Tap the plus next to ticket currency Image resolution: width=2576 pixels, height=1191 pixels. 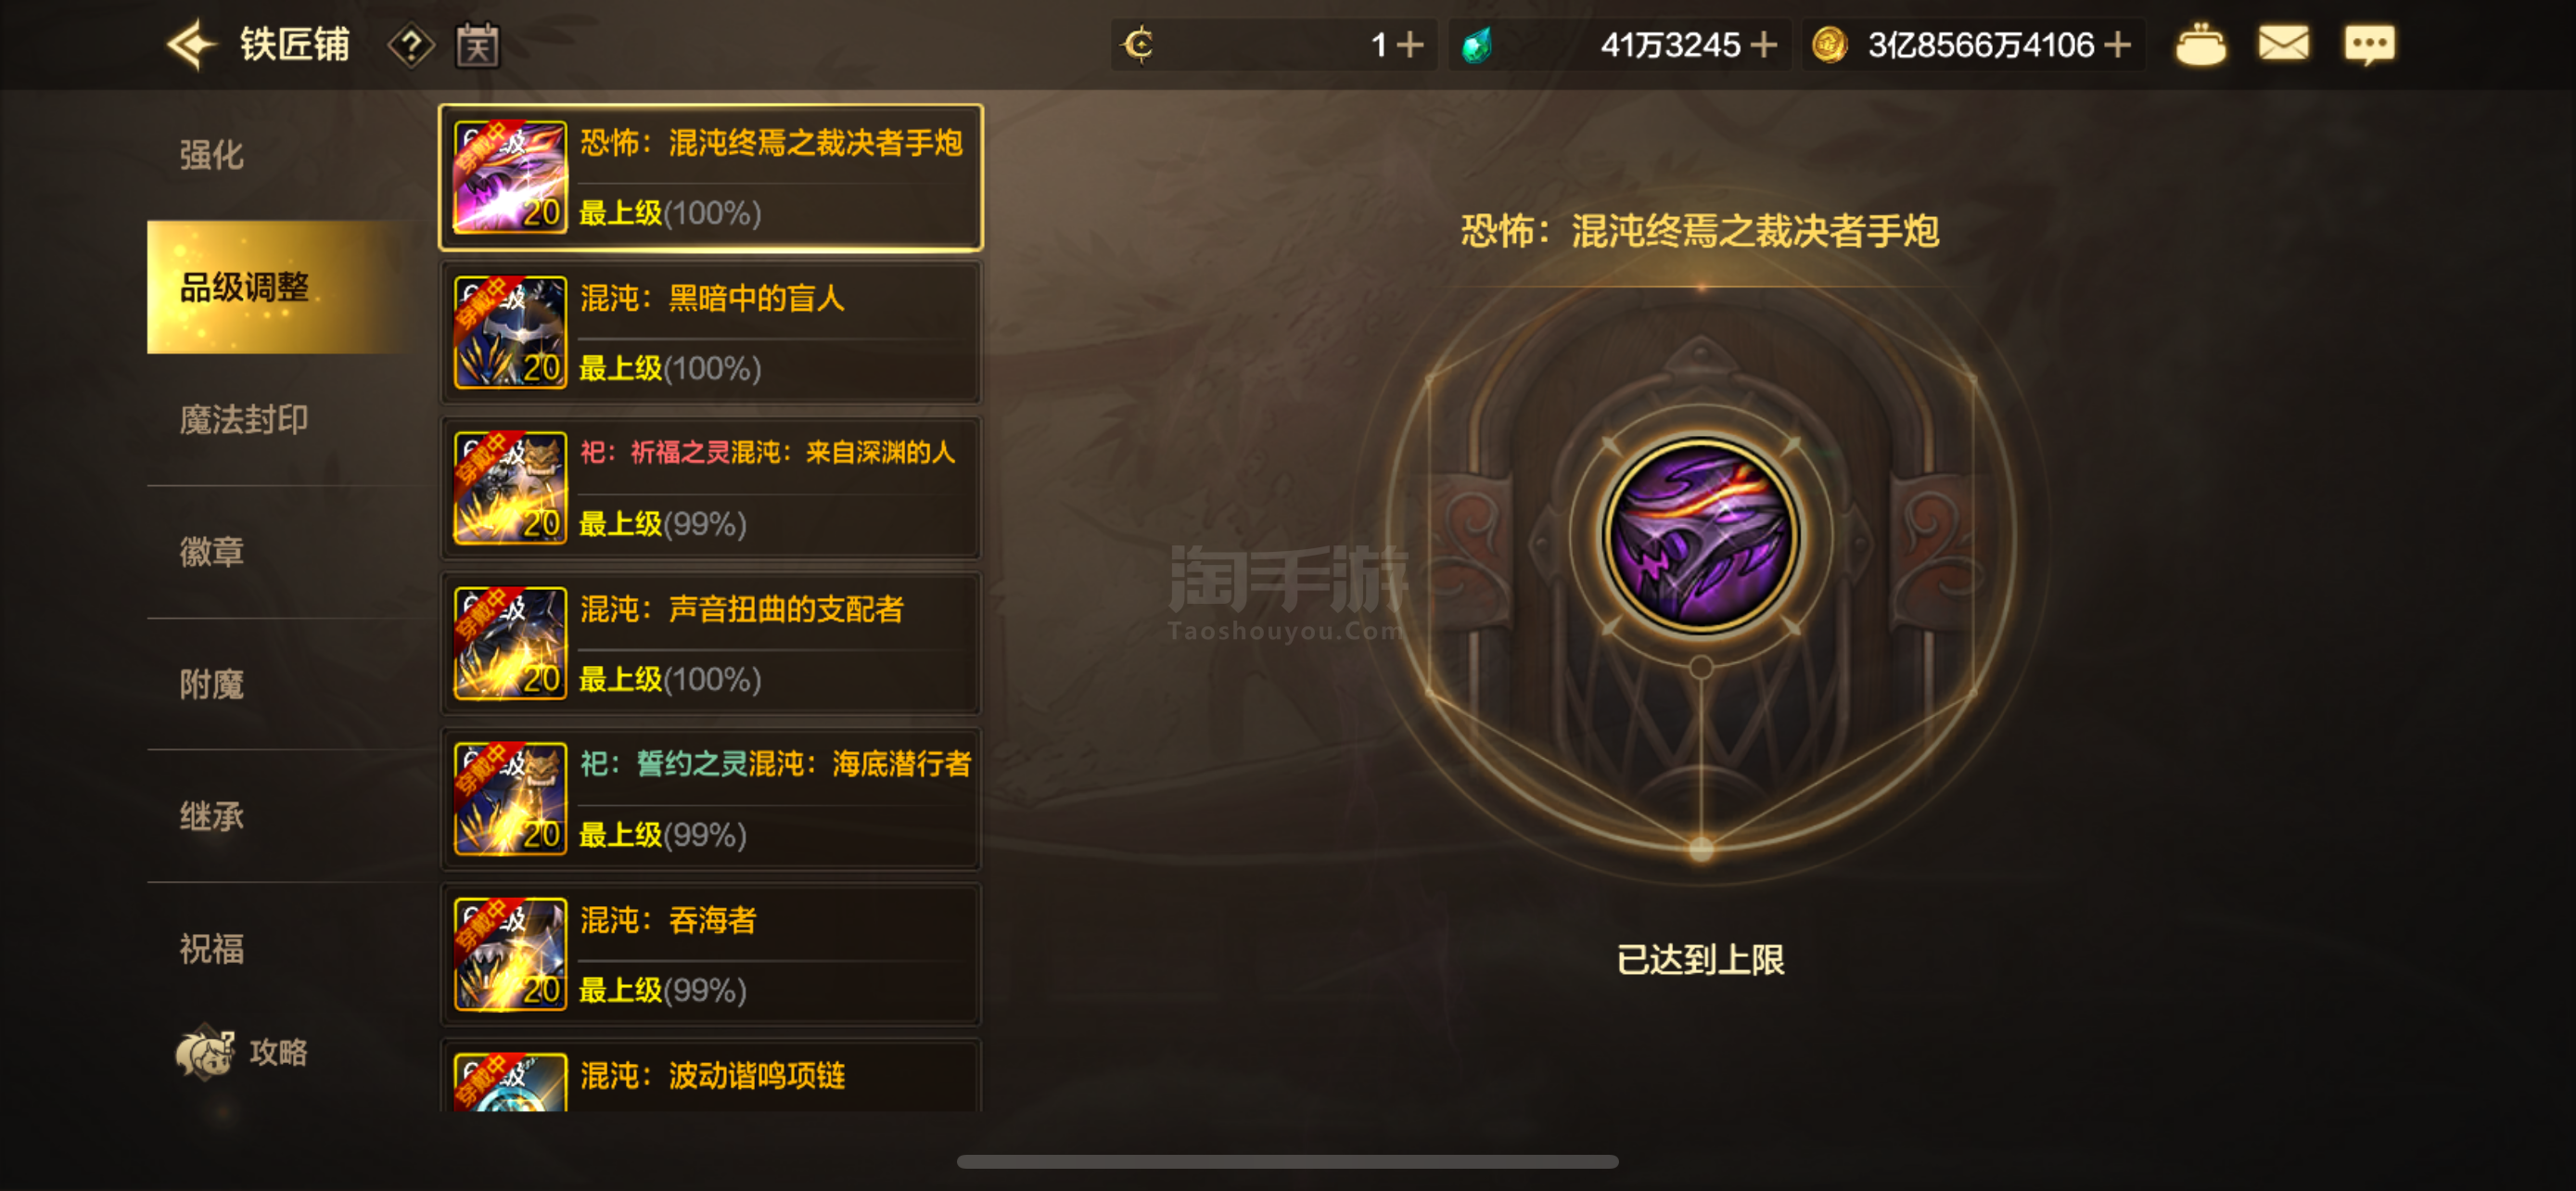[1409, 45]
